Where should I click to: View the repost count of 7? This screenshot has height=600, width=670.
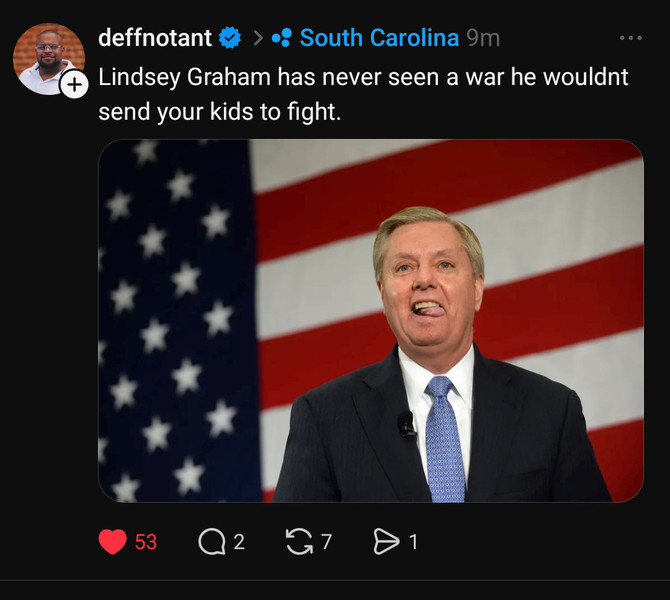click(x=326, y=542)
